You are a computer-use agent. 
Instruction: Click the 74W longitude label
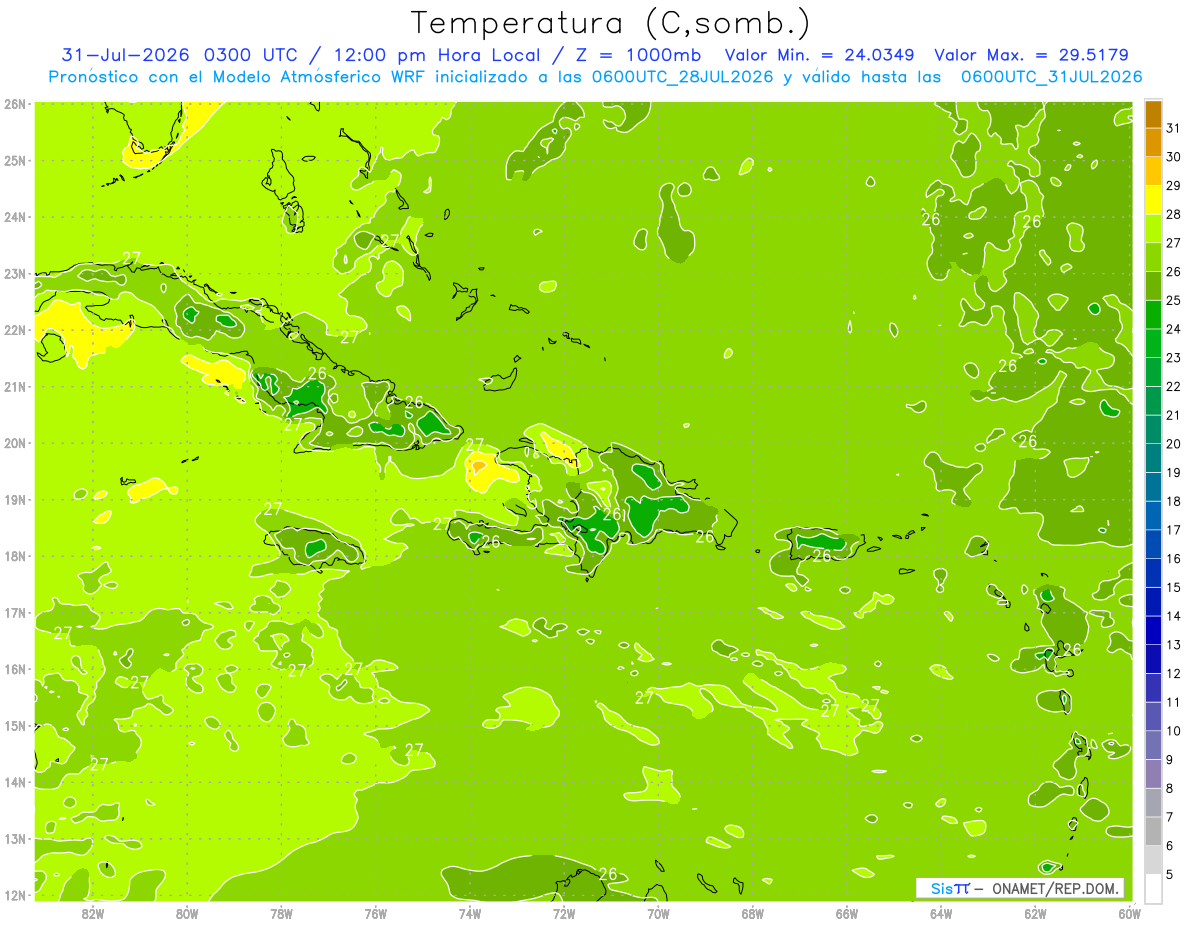tap(470, 912)
